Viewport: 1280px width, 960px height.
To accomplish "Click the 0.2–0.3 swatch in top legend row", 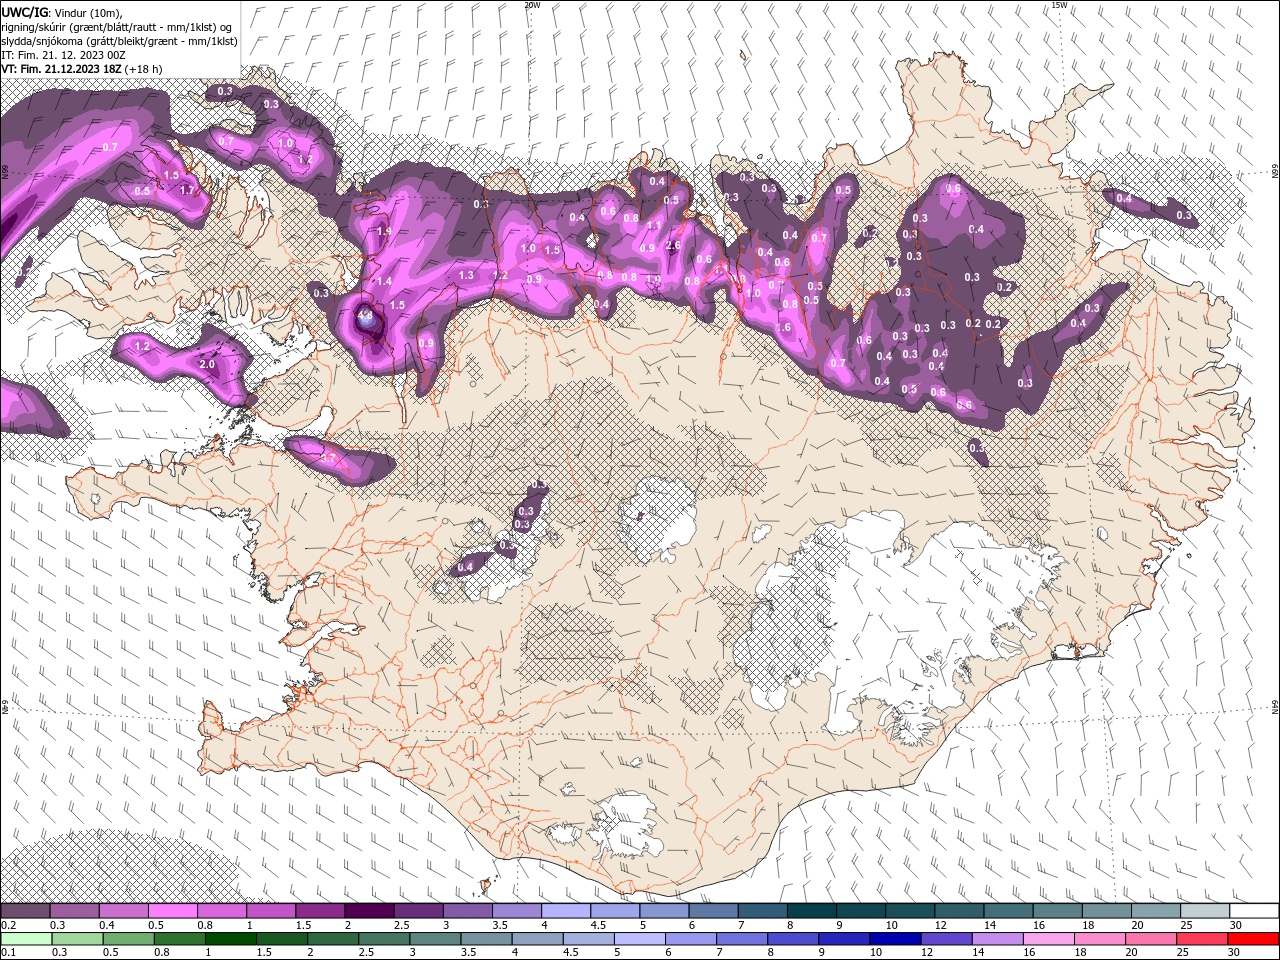I will [x=26, y=911].
